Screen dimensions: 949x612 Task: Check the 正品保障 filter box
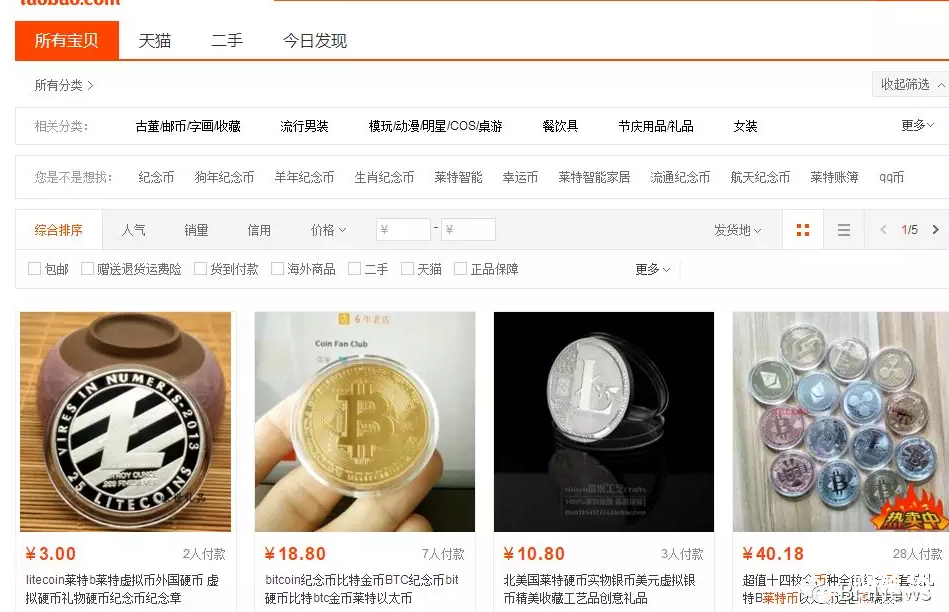(461, 268)
